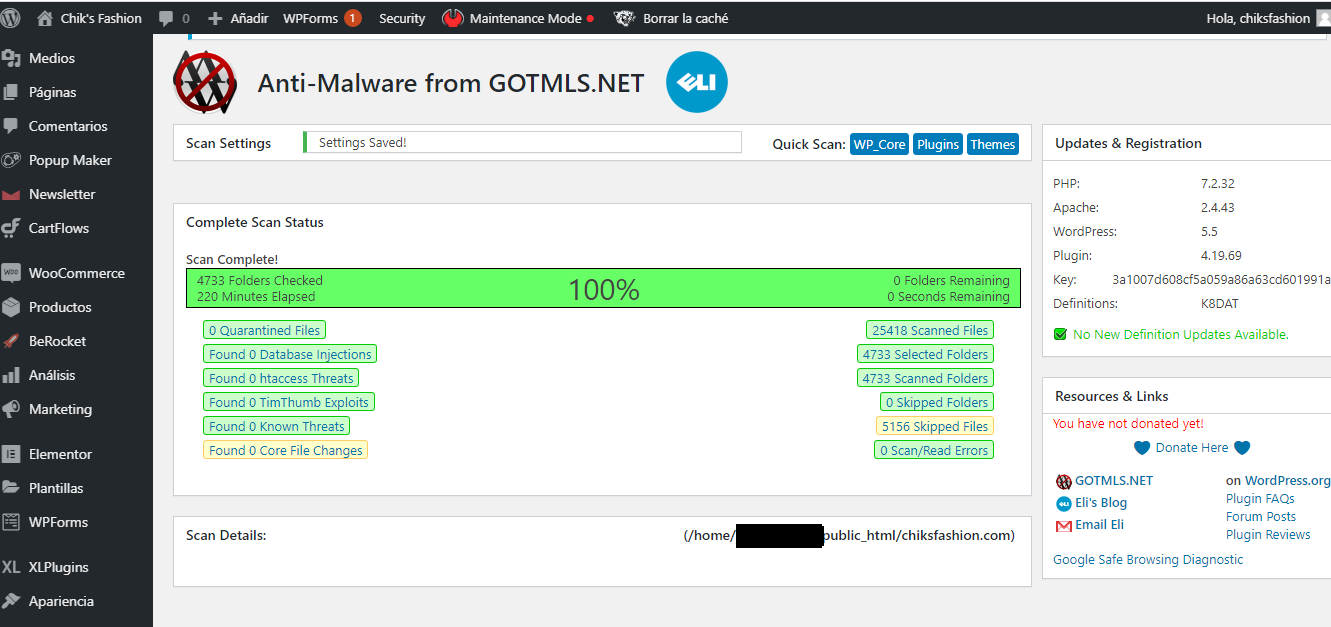Click the Popup Maker icon
The image size is (1331, 627).
tap(12, 160)
